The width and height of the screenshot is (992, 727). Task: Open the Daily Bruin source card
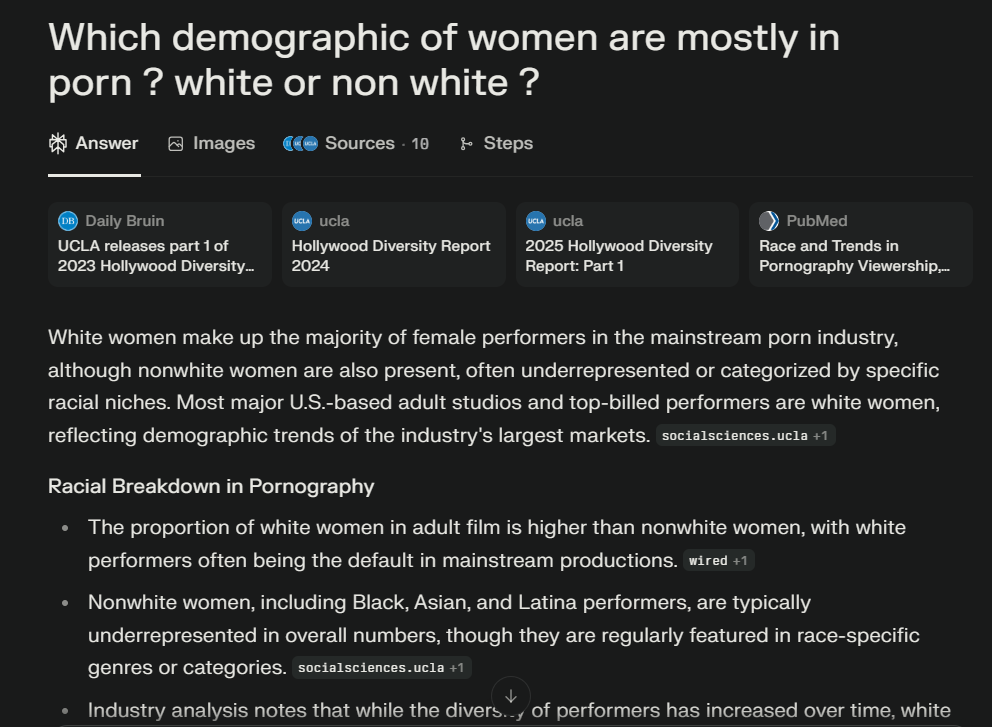(159, 244)
